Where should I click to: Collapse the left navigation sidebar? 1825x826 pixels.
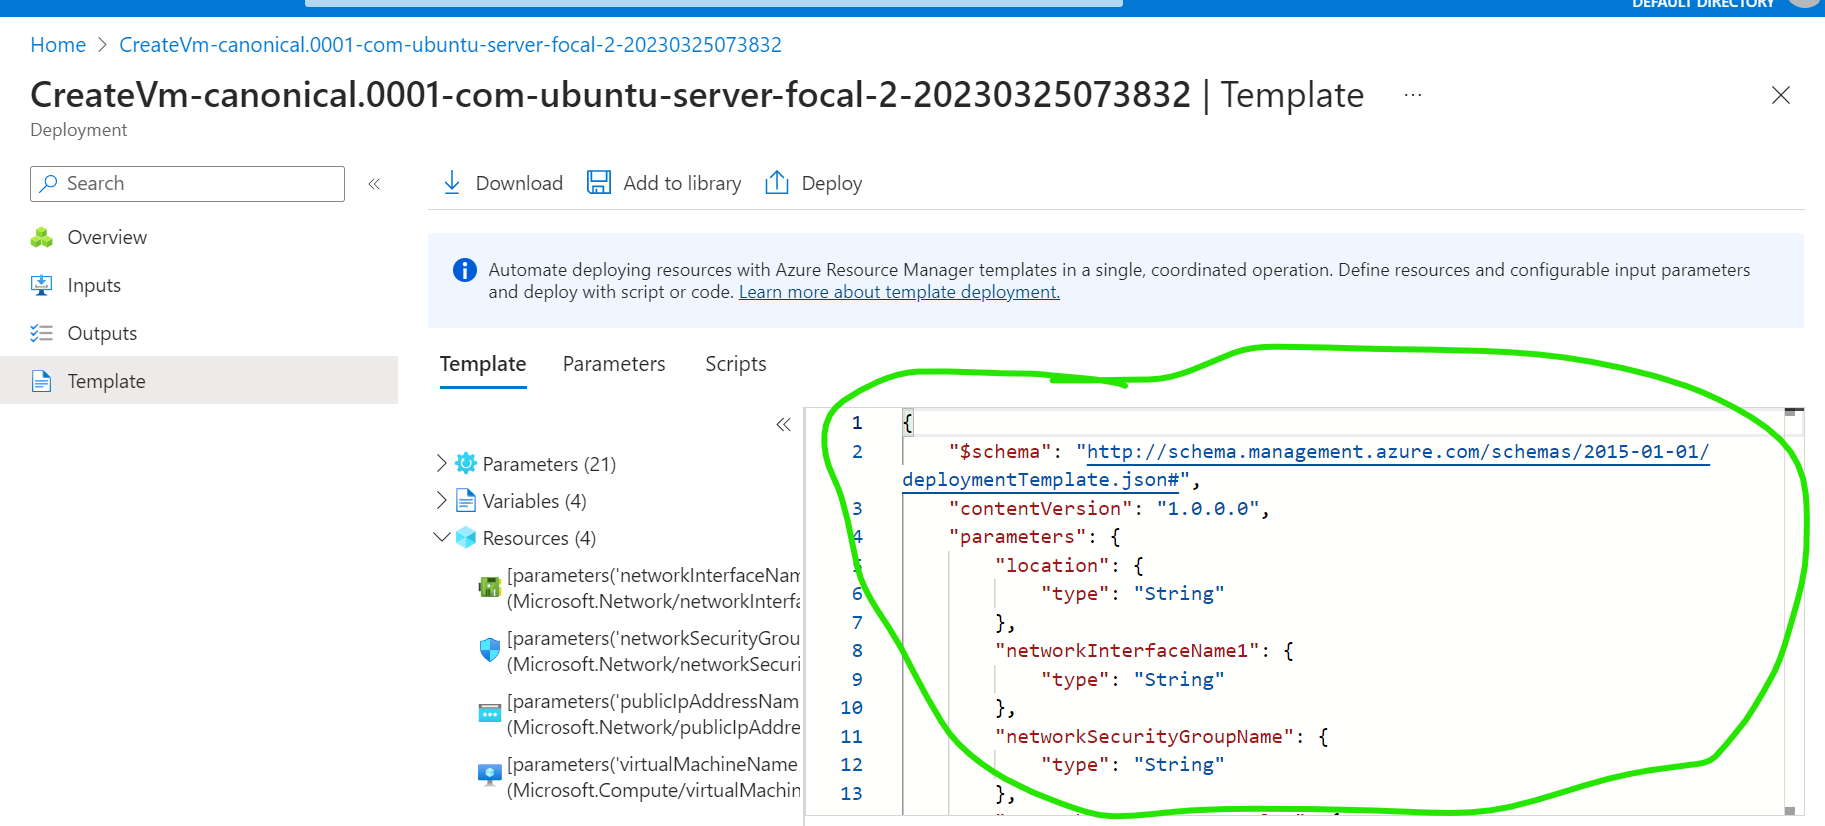374,184
